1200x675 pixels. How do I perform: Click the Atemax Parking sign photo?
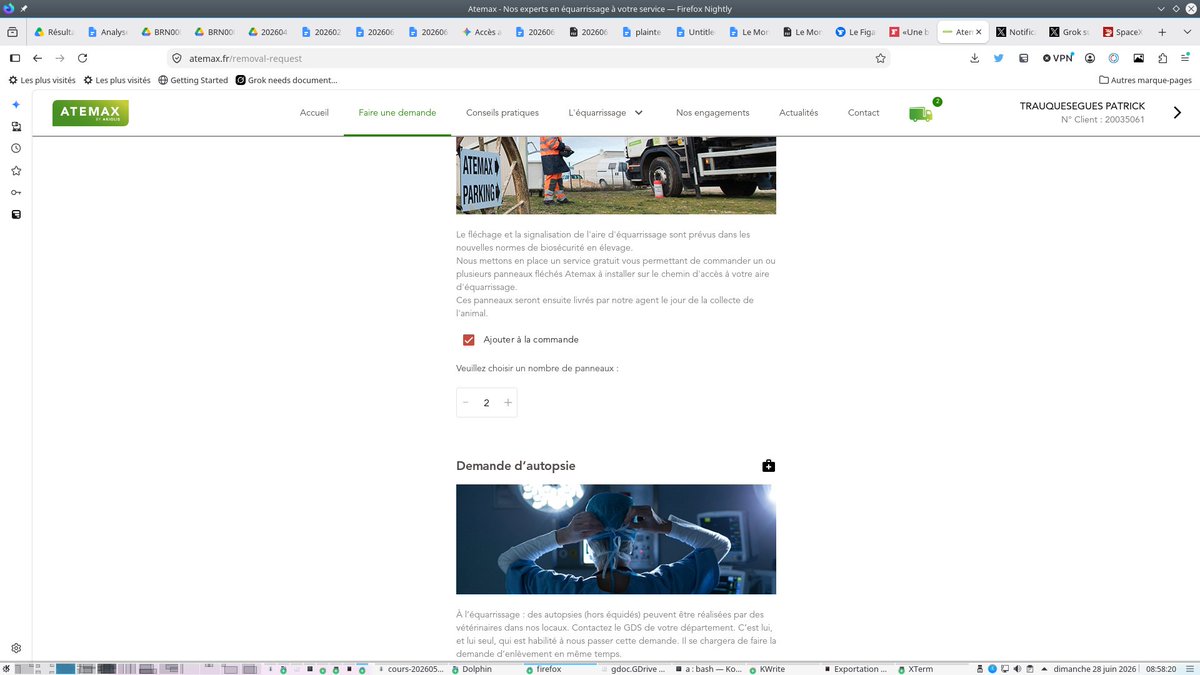(616, 175)
